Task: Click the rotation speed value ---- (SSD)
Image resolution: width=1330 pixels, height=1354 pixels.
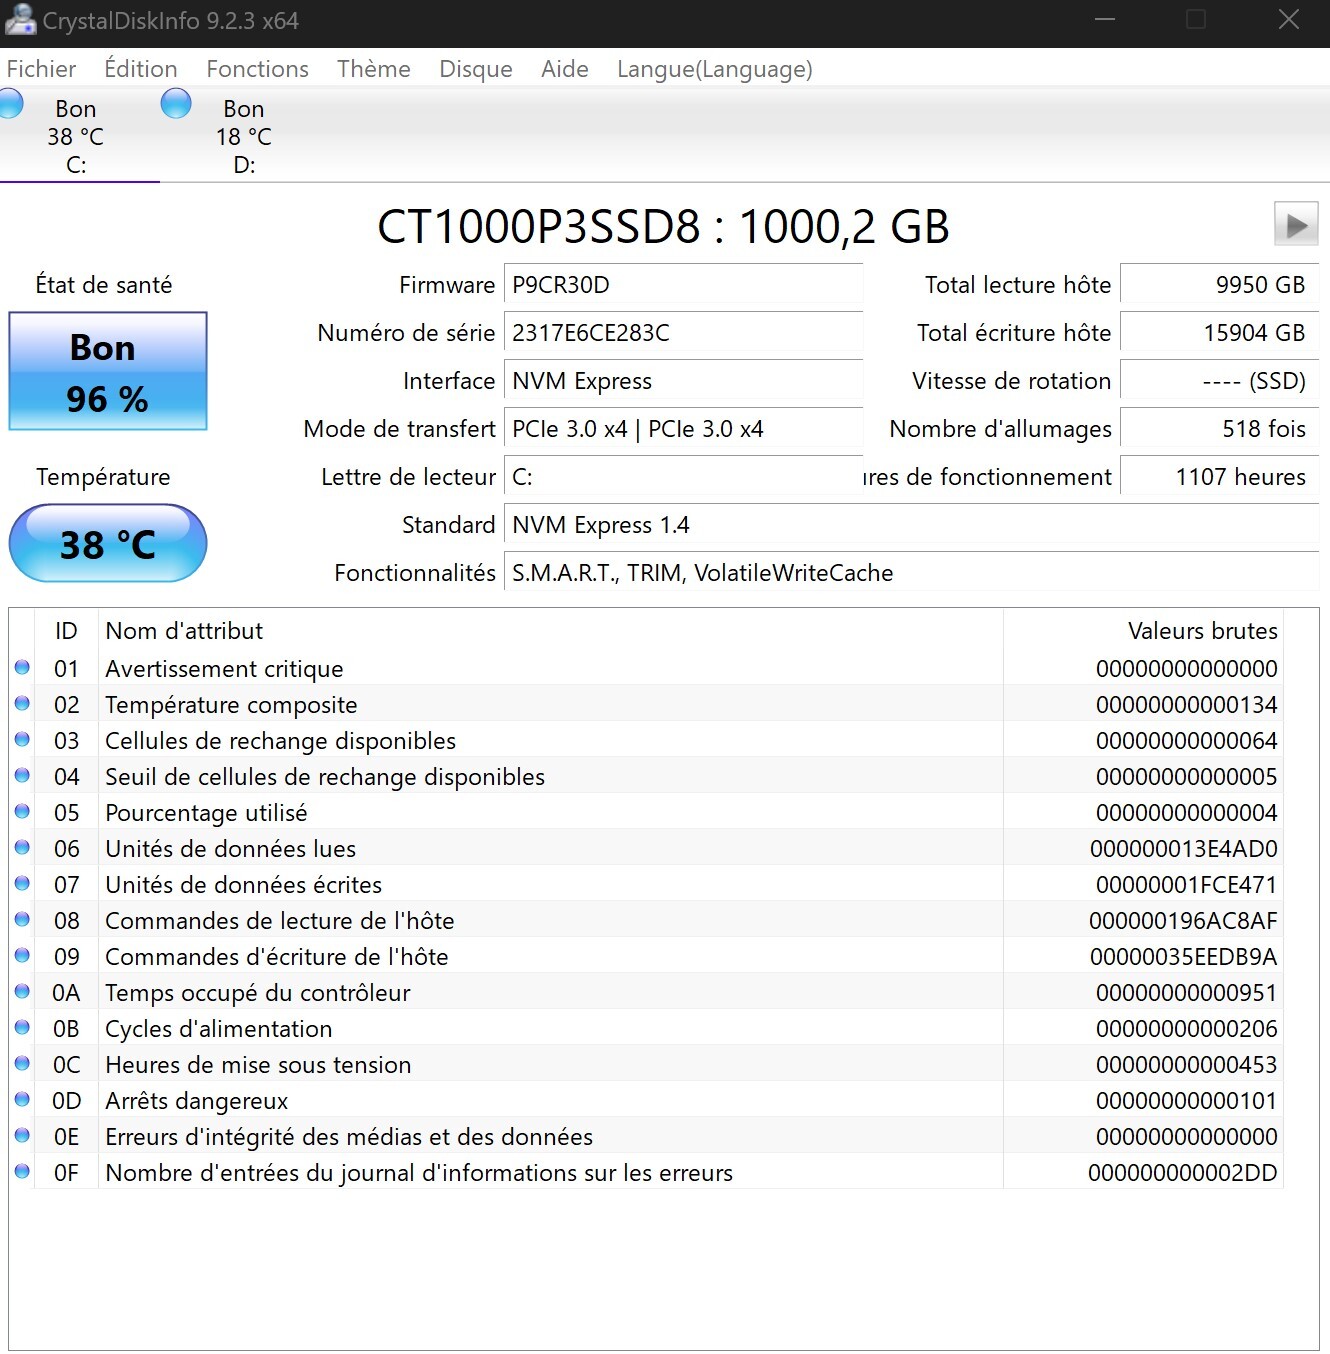Action: [x=1219, y=381]
